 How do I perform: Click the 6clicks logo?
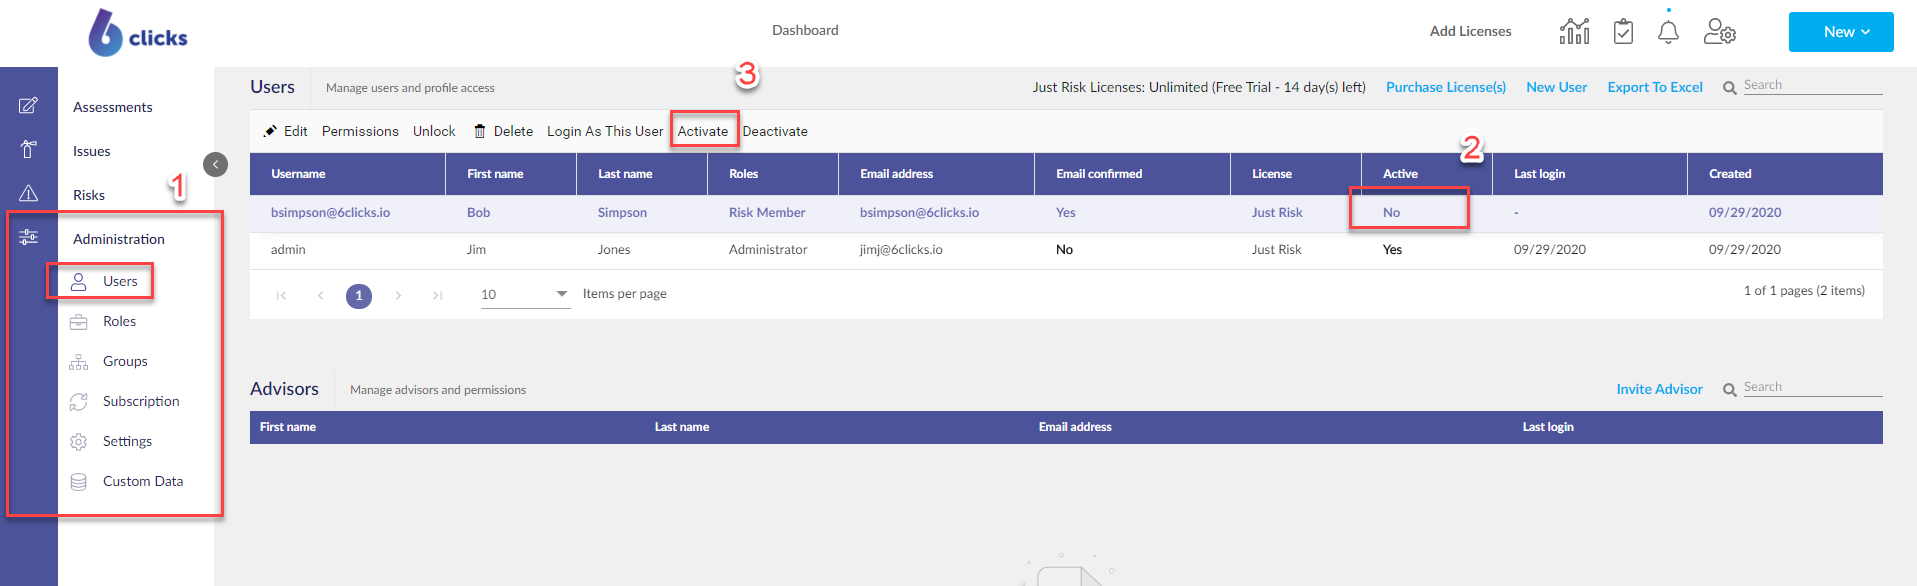(x=137, y=32)
